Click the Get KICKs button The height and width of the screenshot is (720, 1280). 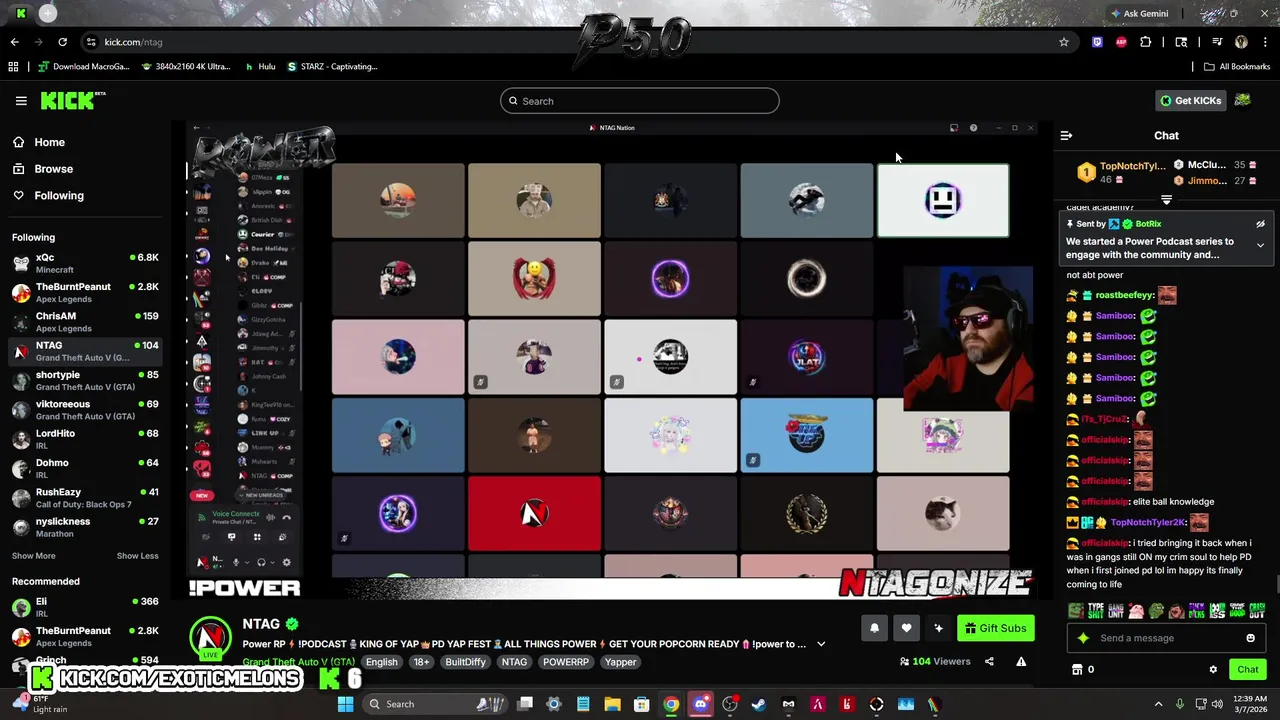1190,101
